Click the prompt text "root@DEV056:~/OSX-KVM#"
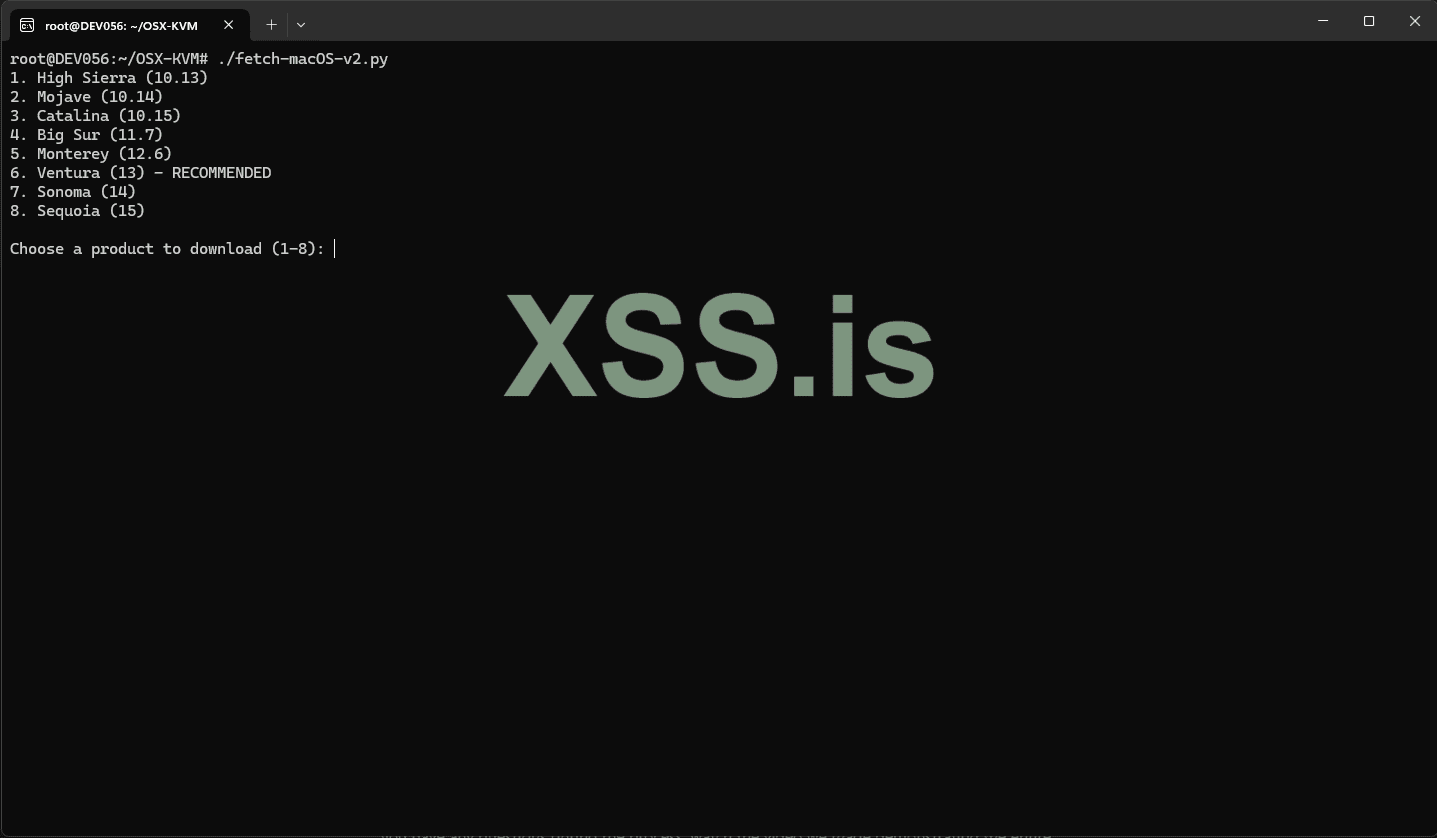This screenshot has width=1437, height=838. [x=109, y=59]
